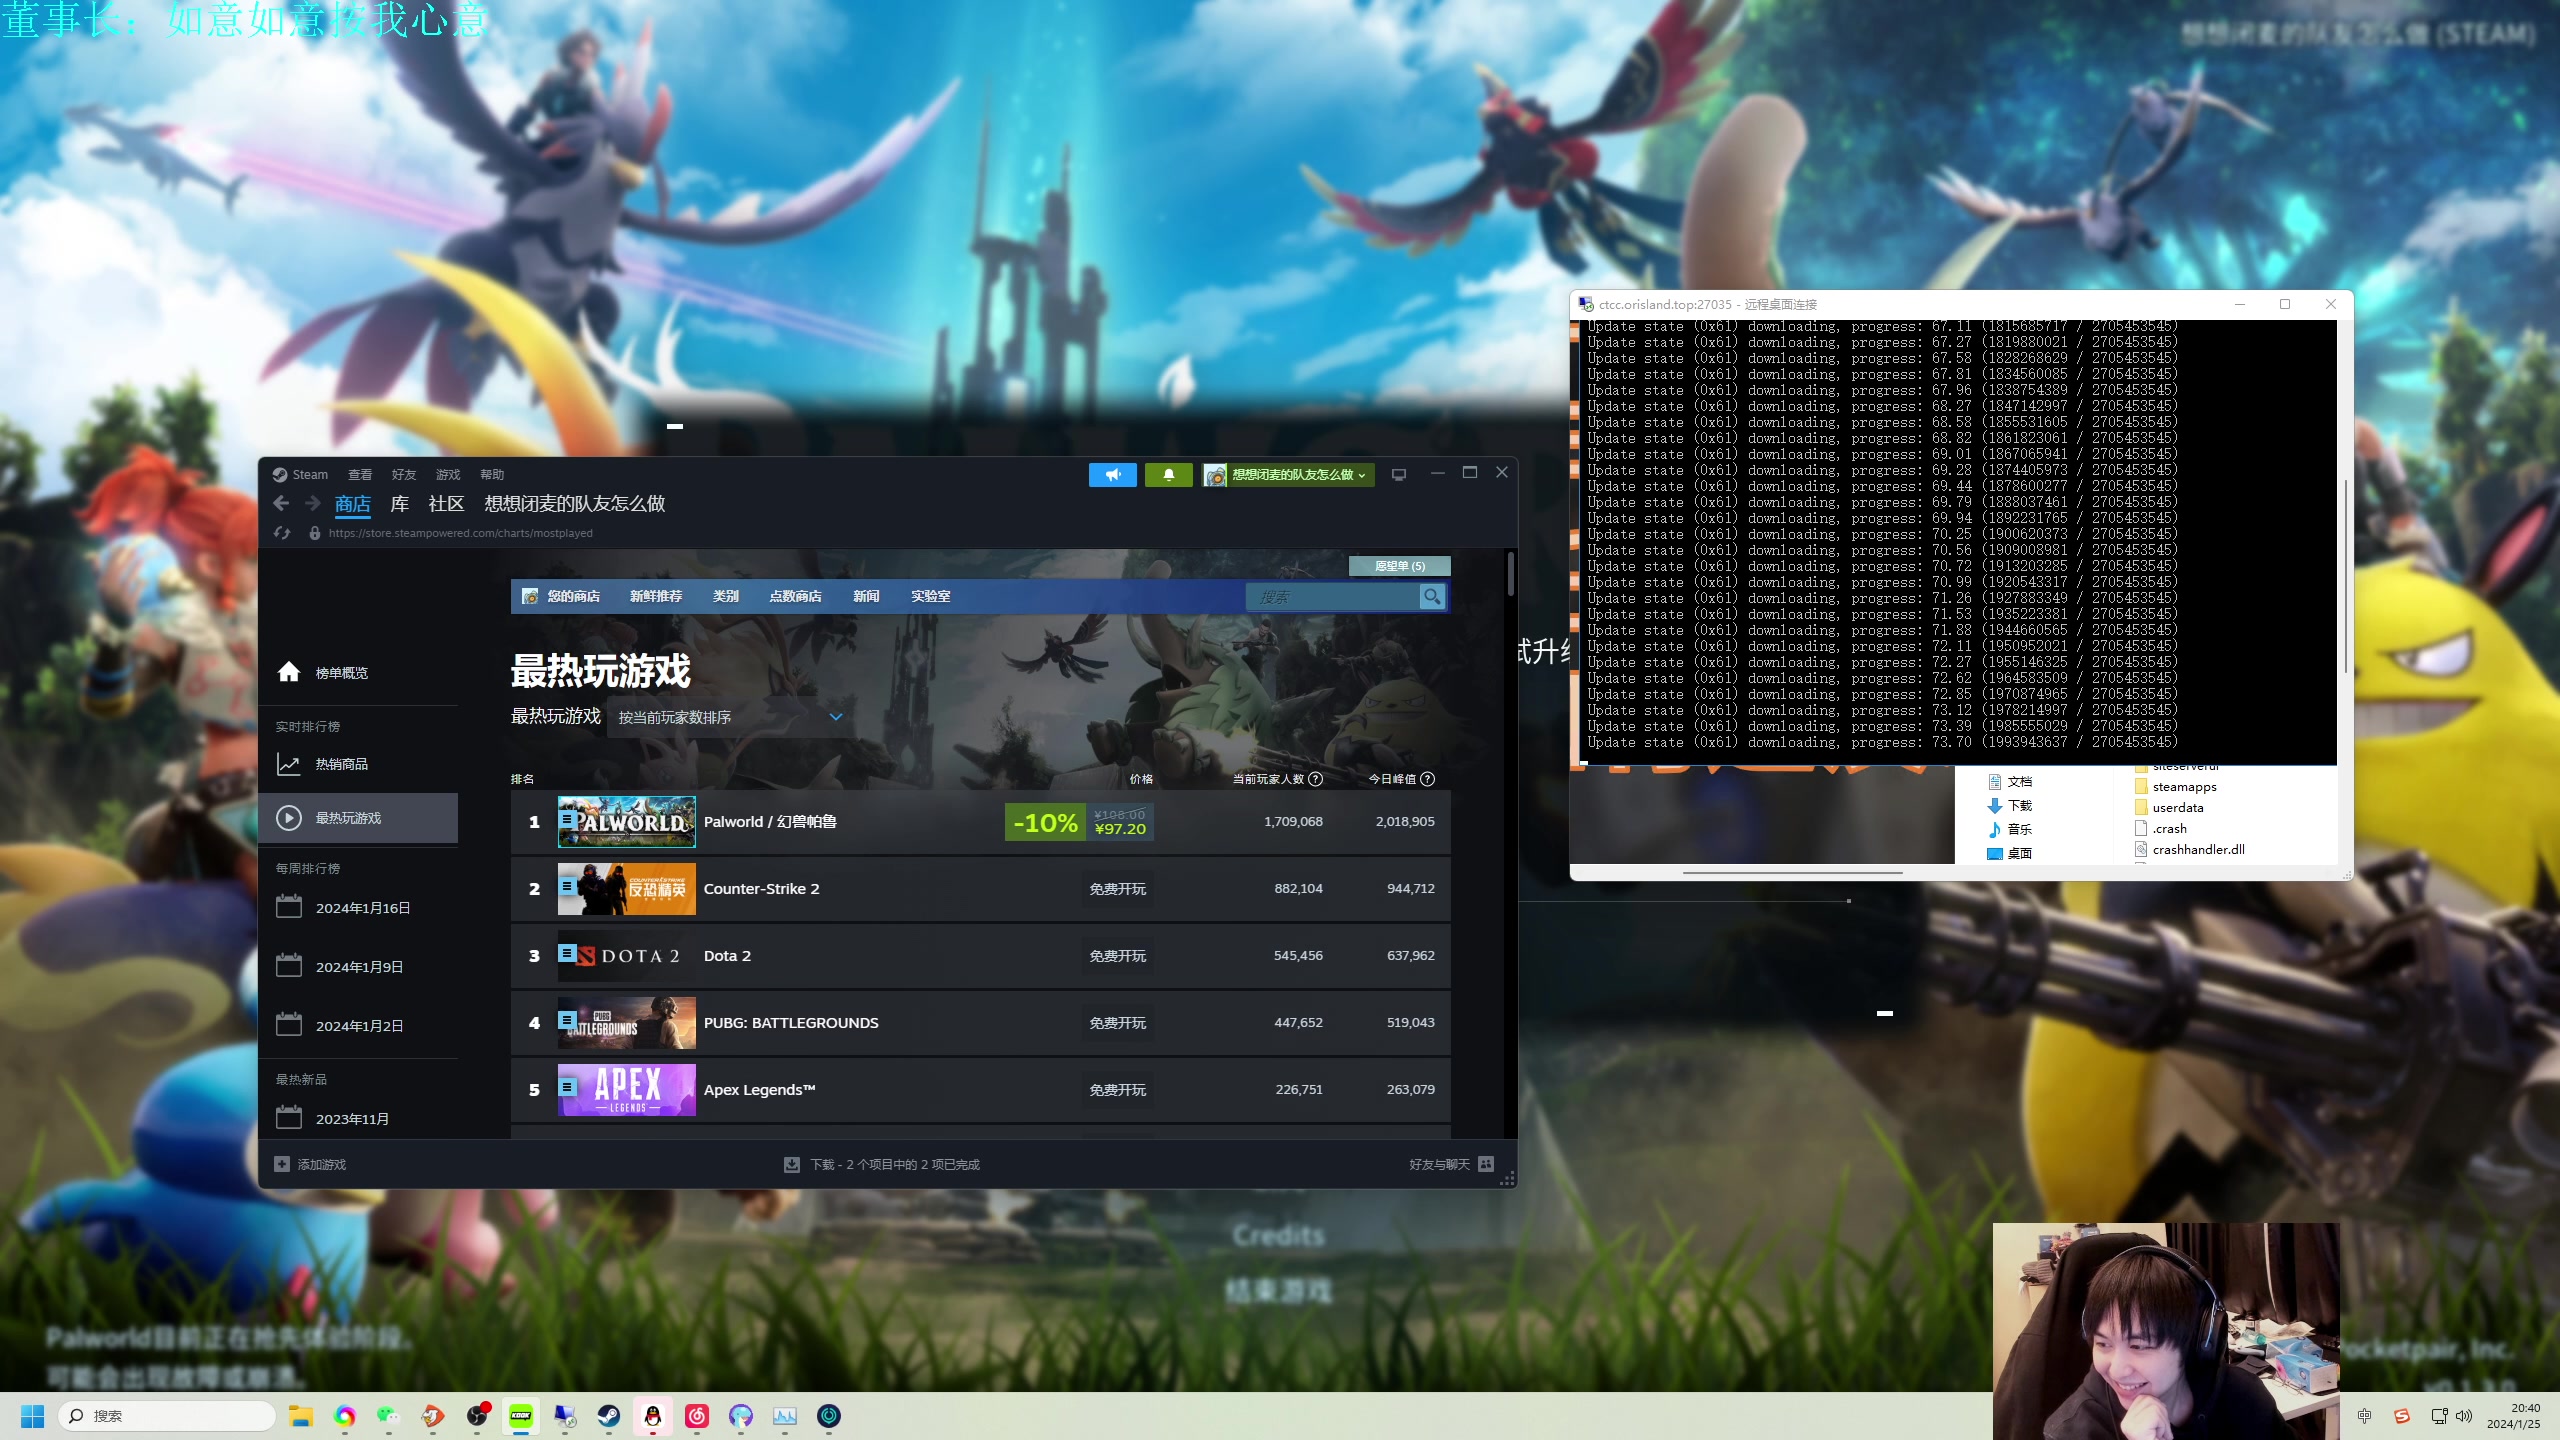Open the 帮助 menu
2560x1440 pixels.
pyautogui.click(x=492, y=475)
